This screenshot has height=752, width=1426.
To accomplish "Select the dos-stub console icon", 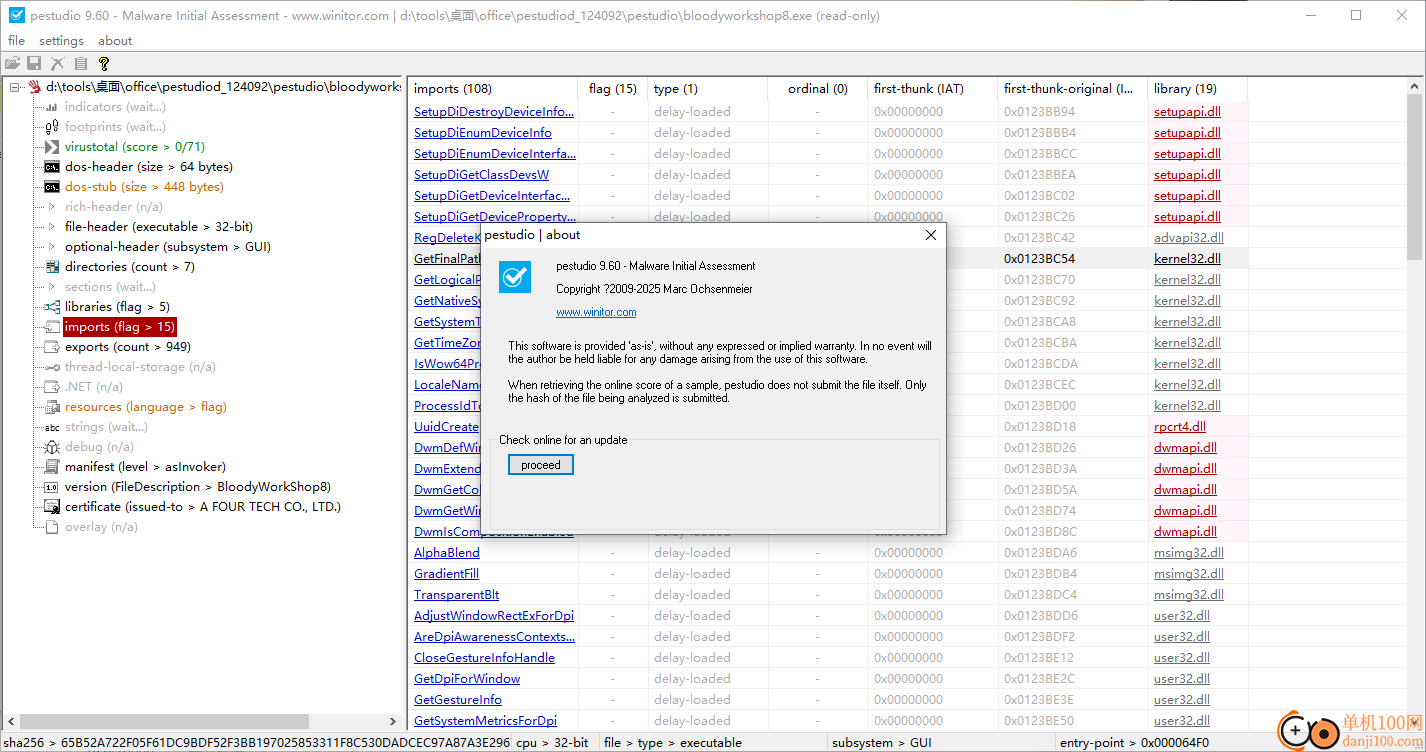I will (52, 187).
